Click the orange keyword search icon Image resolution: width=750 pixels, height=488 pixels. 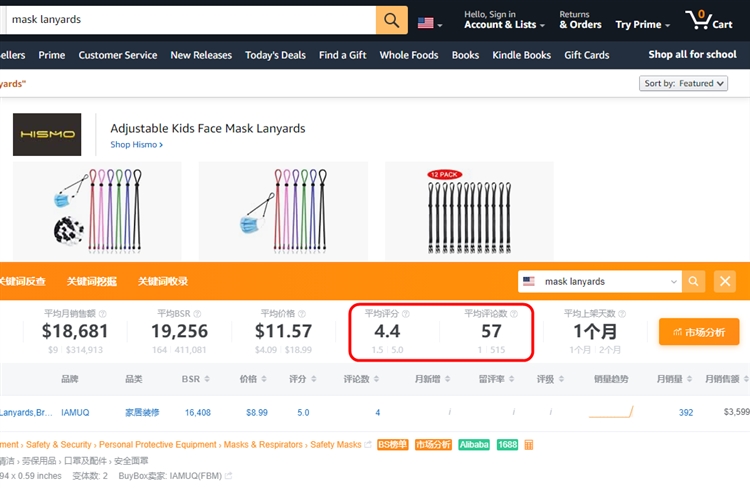point(695,281)
